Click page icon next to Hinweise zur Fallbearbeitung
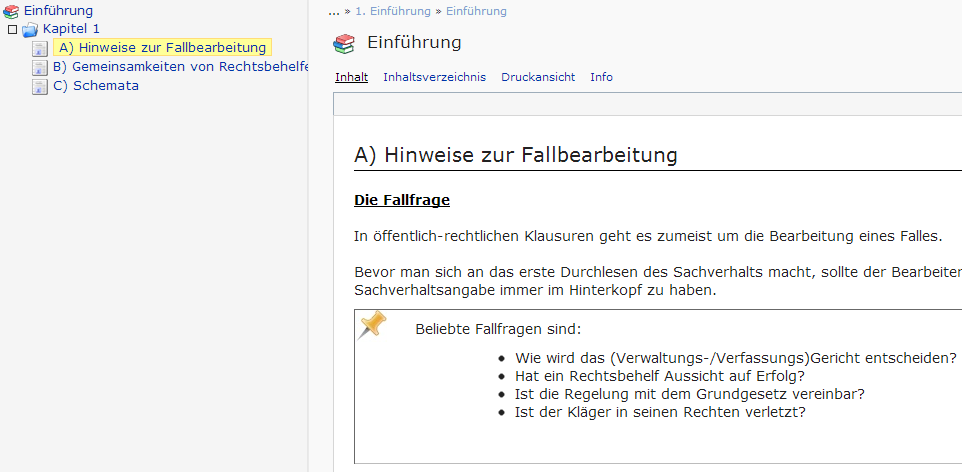 pos(40,48)
